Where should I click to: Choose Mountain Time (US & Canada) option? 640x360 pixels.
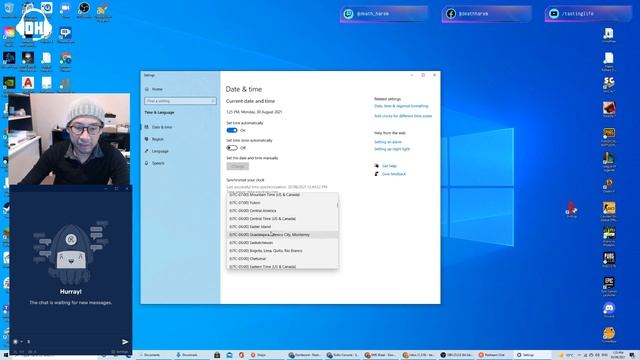(x=282, y=195)
